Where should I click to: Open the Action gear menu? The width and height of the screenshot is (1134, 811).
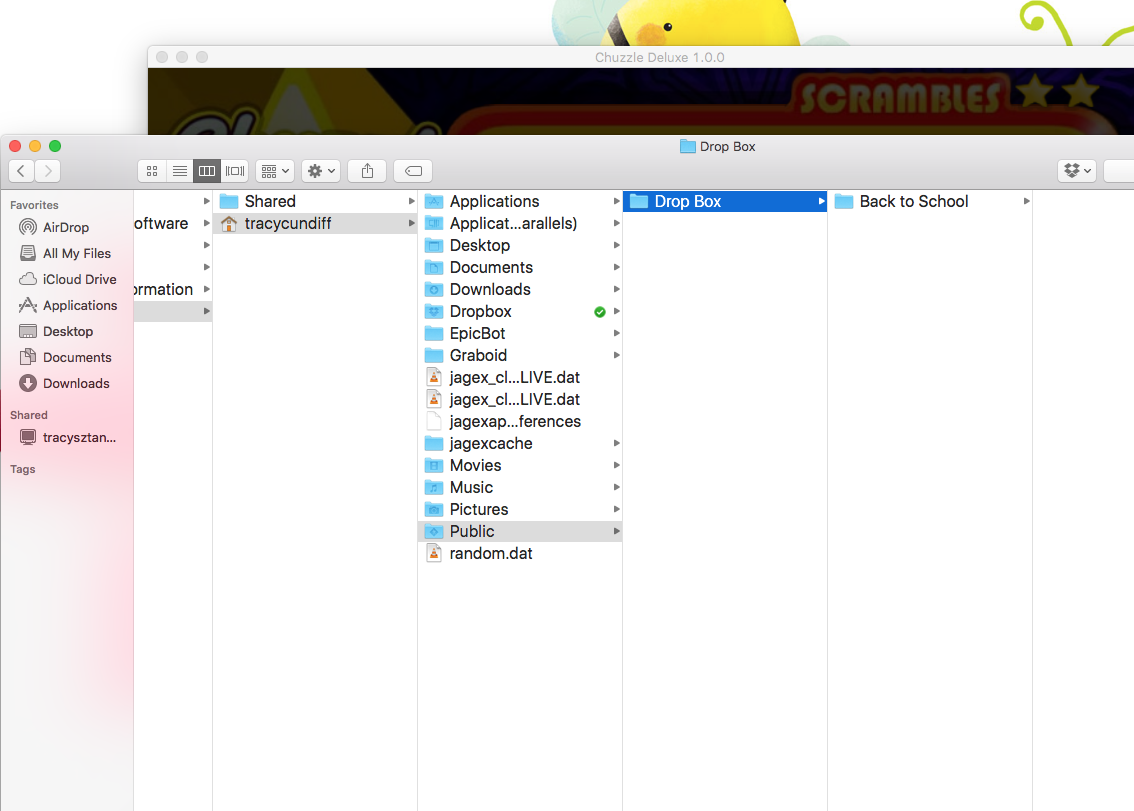[x=321, y=171]
